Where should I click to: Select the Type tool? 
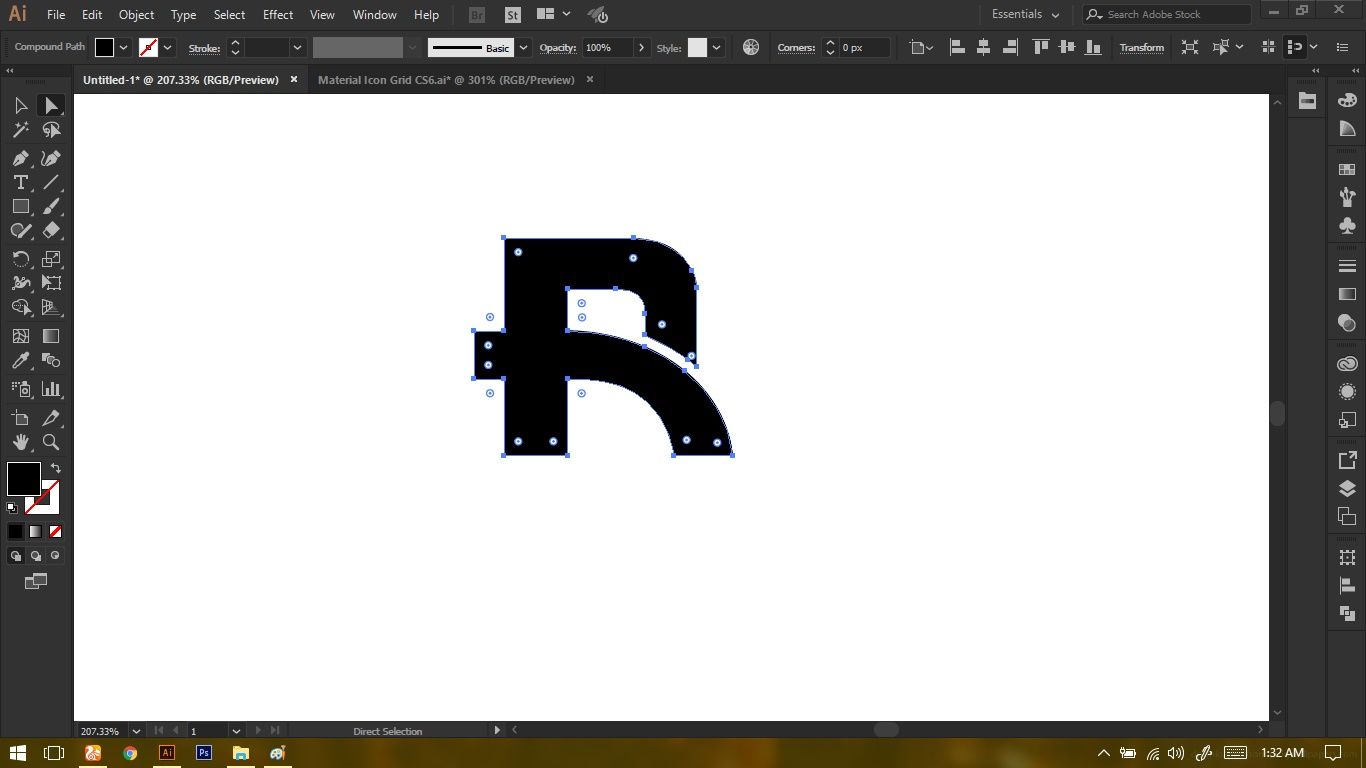point(20,182)
